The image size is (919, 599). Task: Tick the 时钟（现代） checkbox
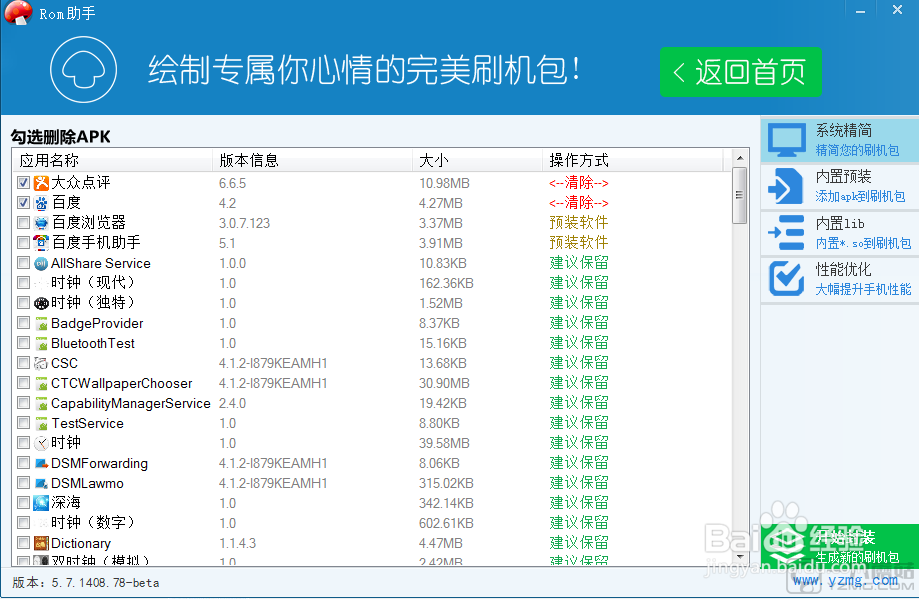23,283
